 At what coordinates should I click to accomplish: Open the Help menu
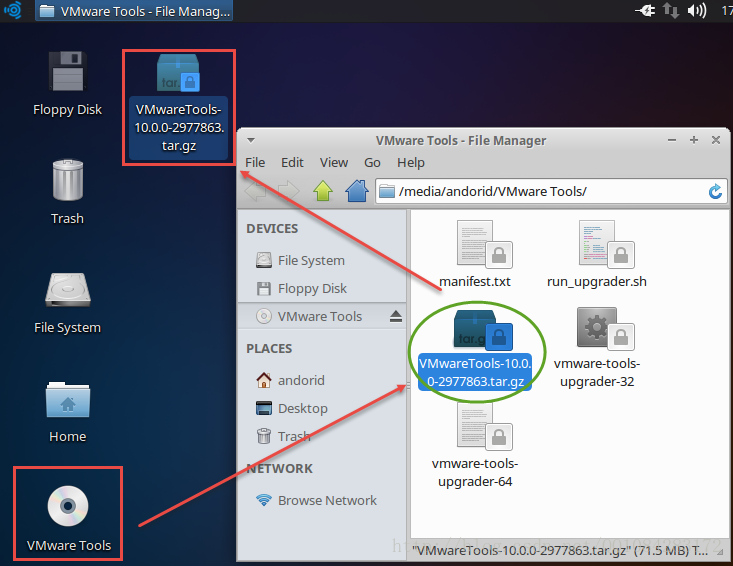411,163
